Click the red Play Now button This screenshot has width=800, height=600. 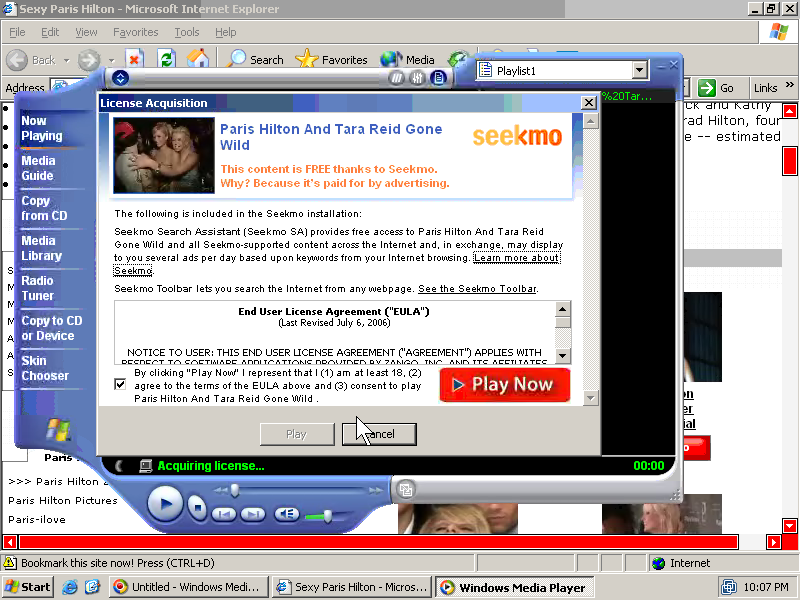505,385
